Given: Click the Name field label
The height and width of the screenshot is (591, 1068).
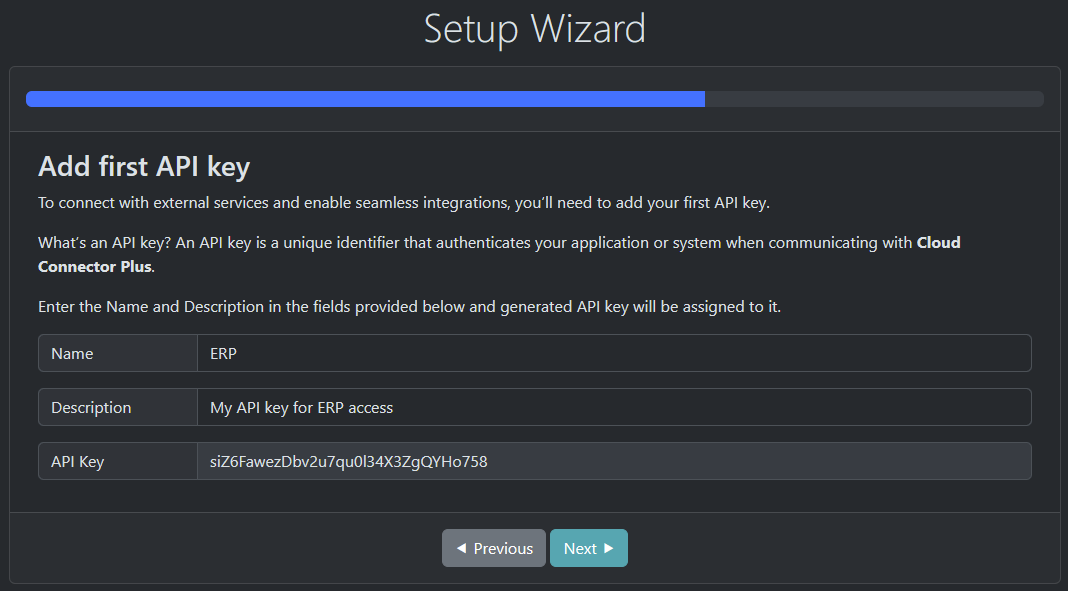Looking at the screenshot, I should (x=72, y=353).
